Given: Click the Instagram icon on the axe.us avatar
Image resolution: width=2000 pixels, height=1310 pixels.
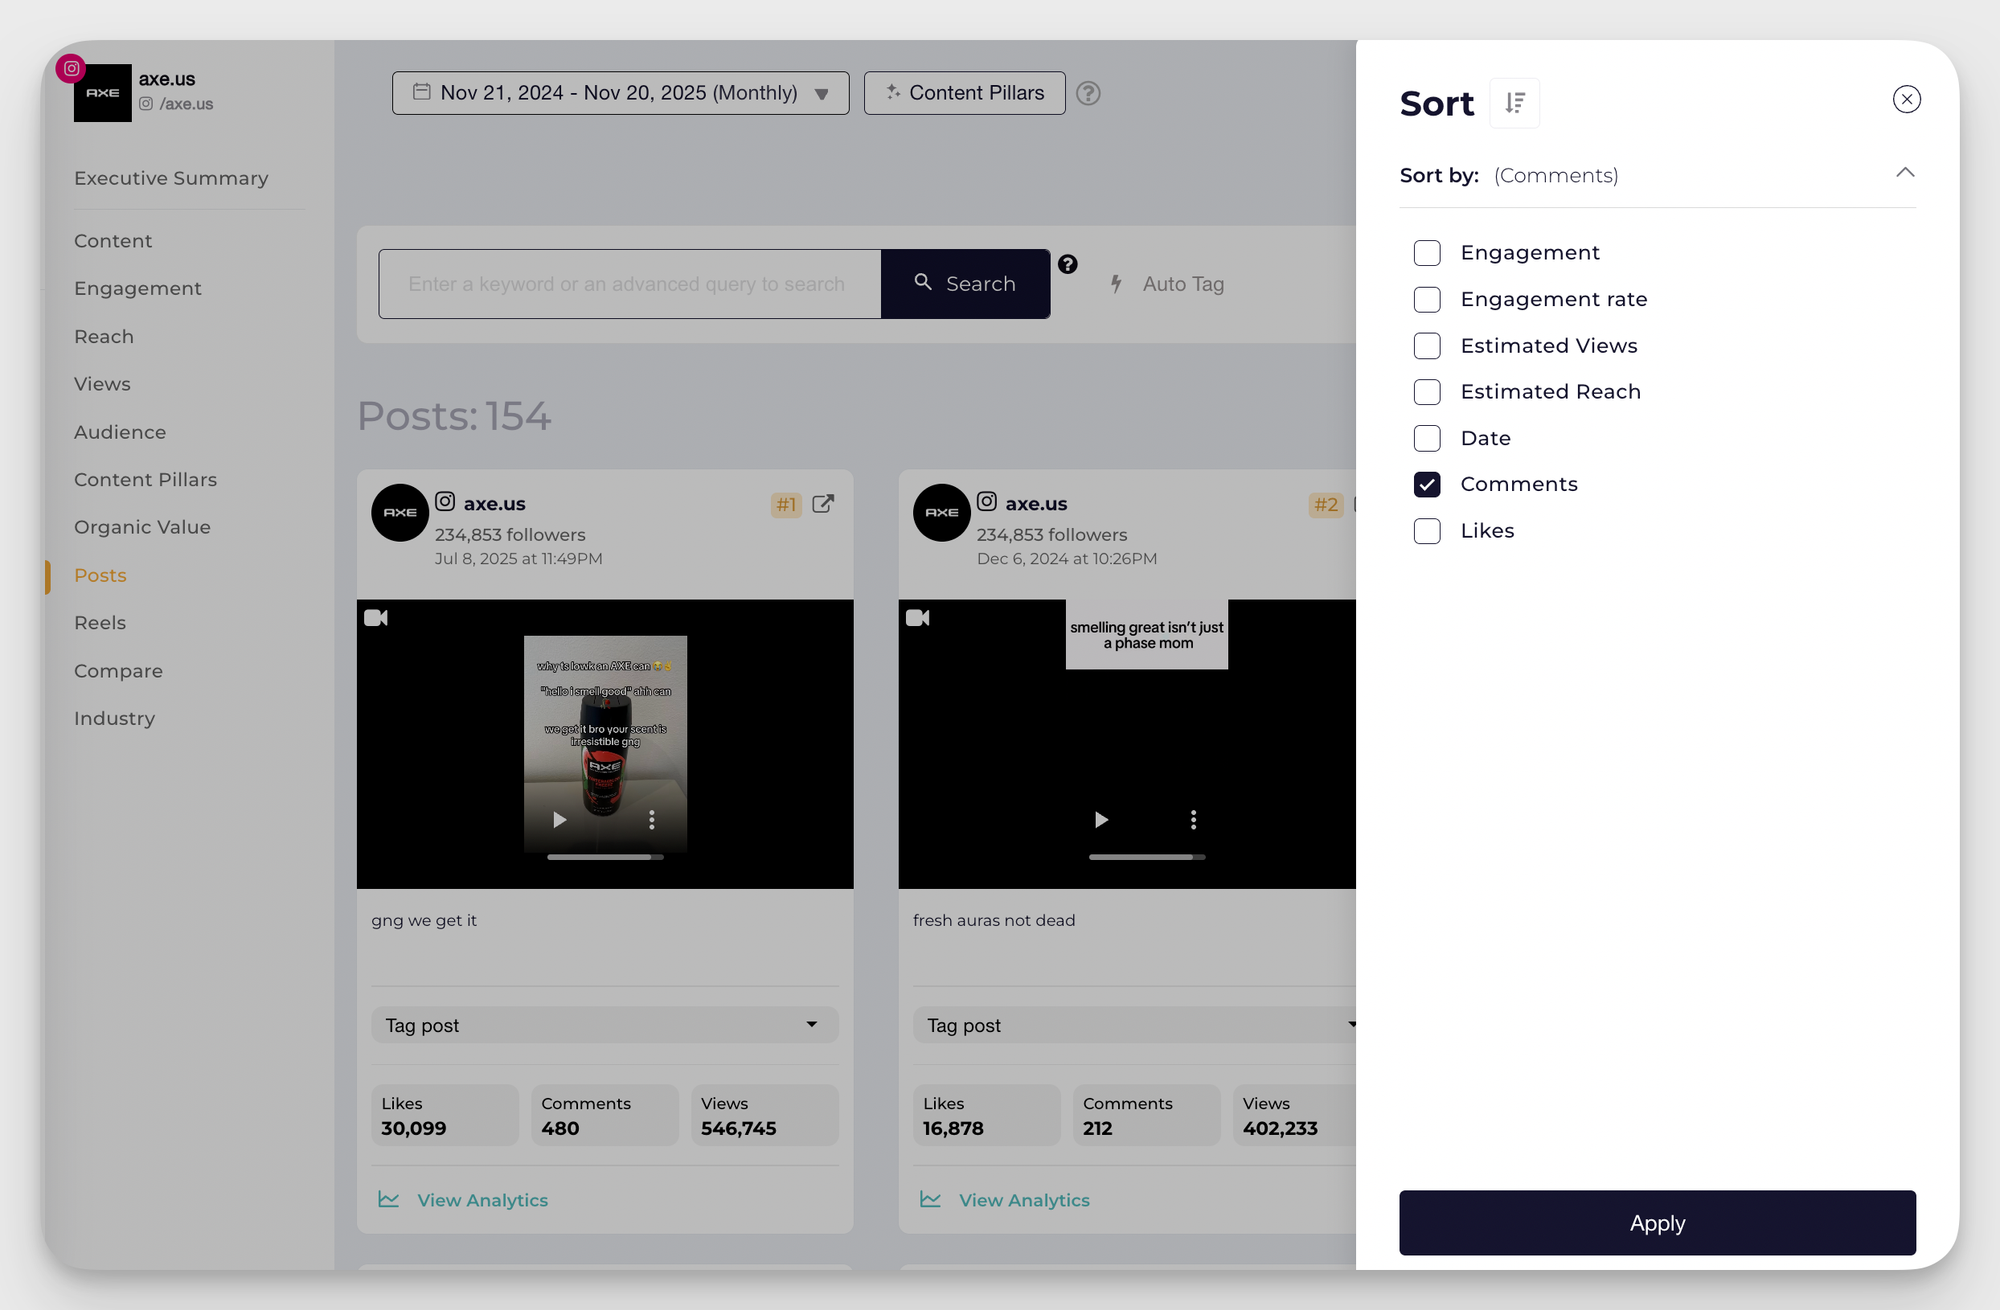Looking at the screenshot, I should point(71,68).
